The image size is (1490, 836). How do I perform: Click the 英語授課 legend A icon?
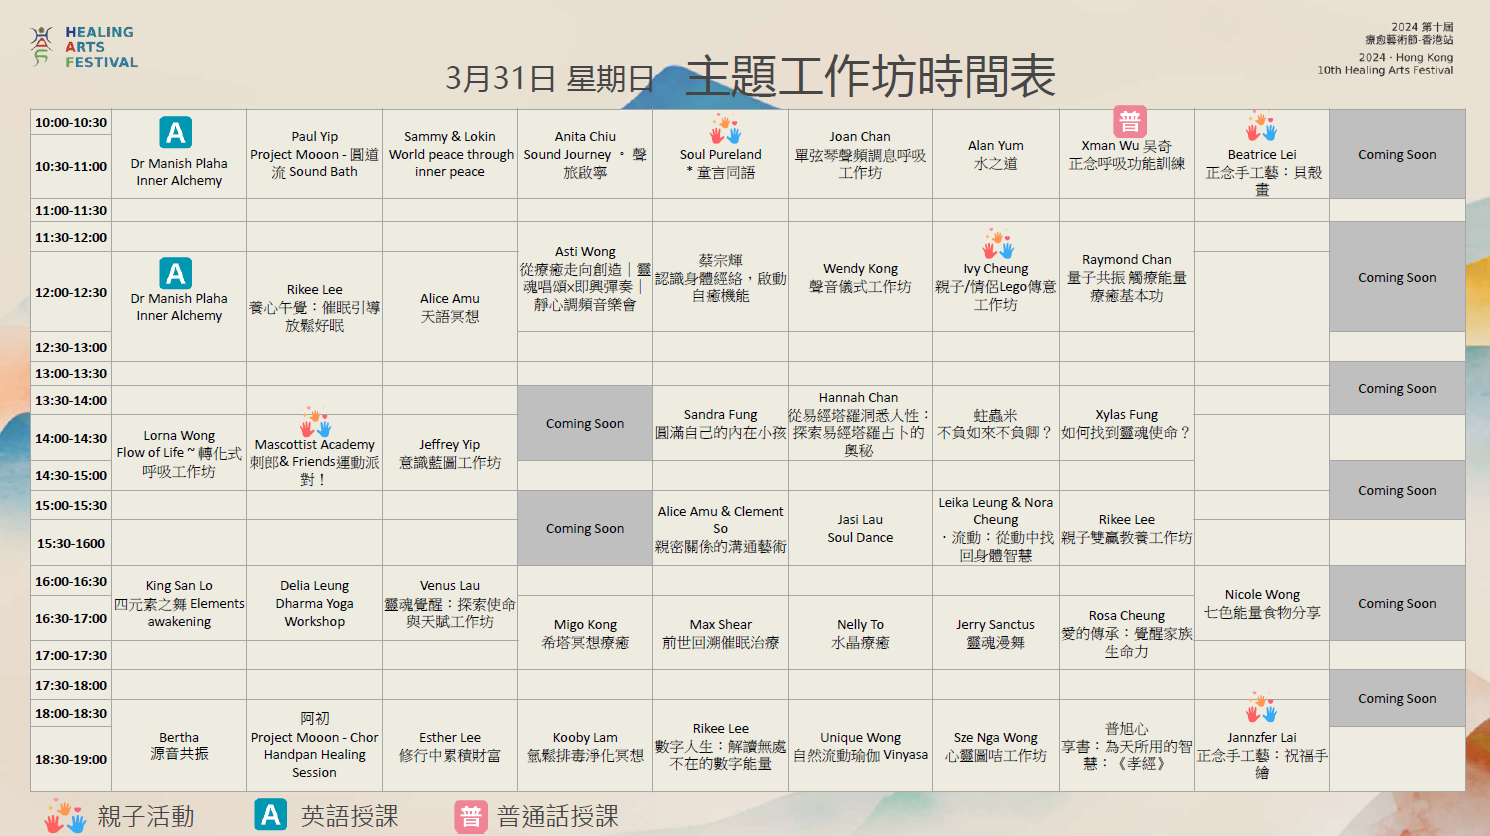(270, 815)
